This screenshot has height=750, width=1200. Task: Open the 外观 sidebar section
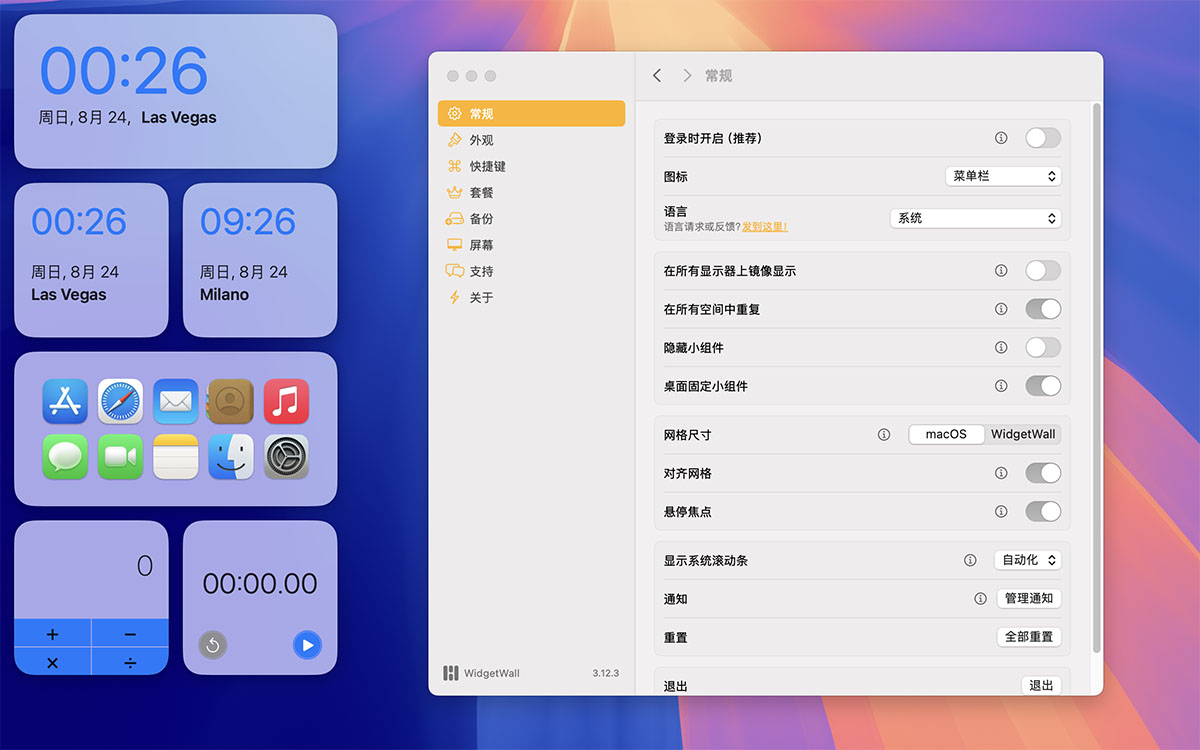coord(531,140)
